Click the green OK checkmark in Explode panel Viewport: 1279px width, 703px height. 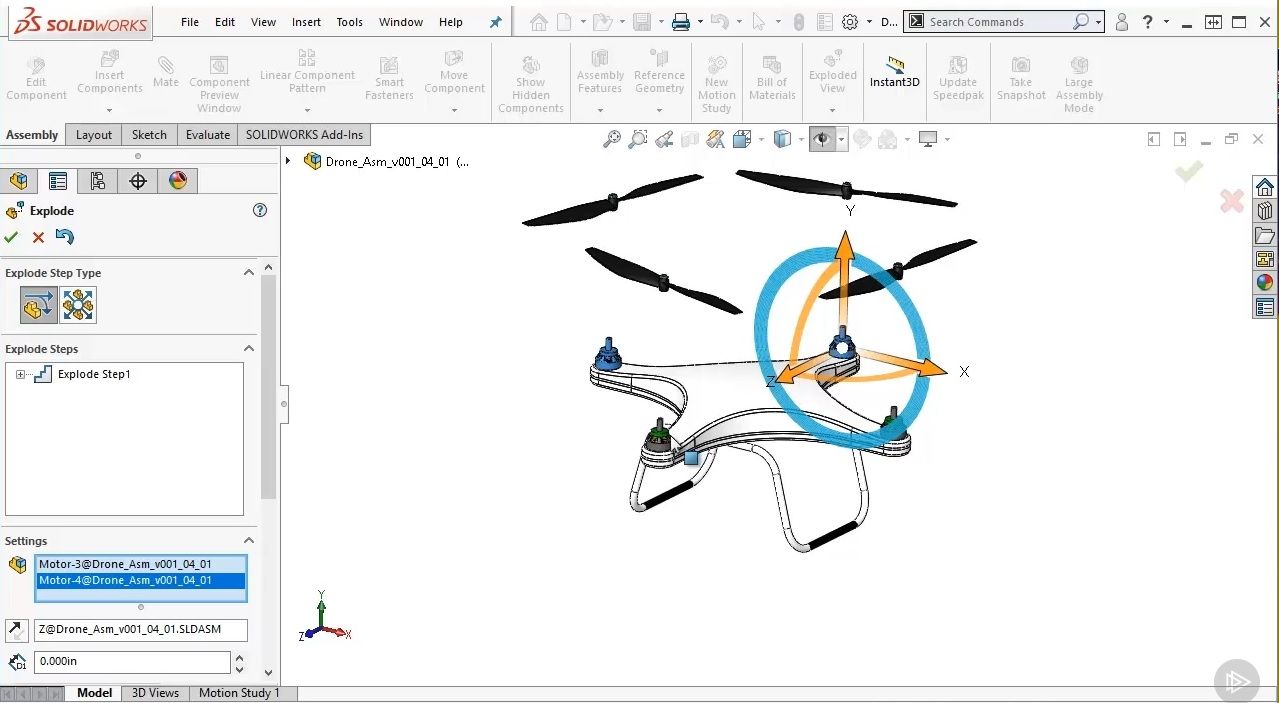click(x=11, y=237)
